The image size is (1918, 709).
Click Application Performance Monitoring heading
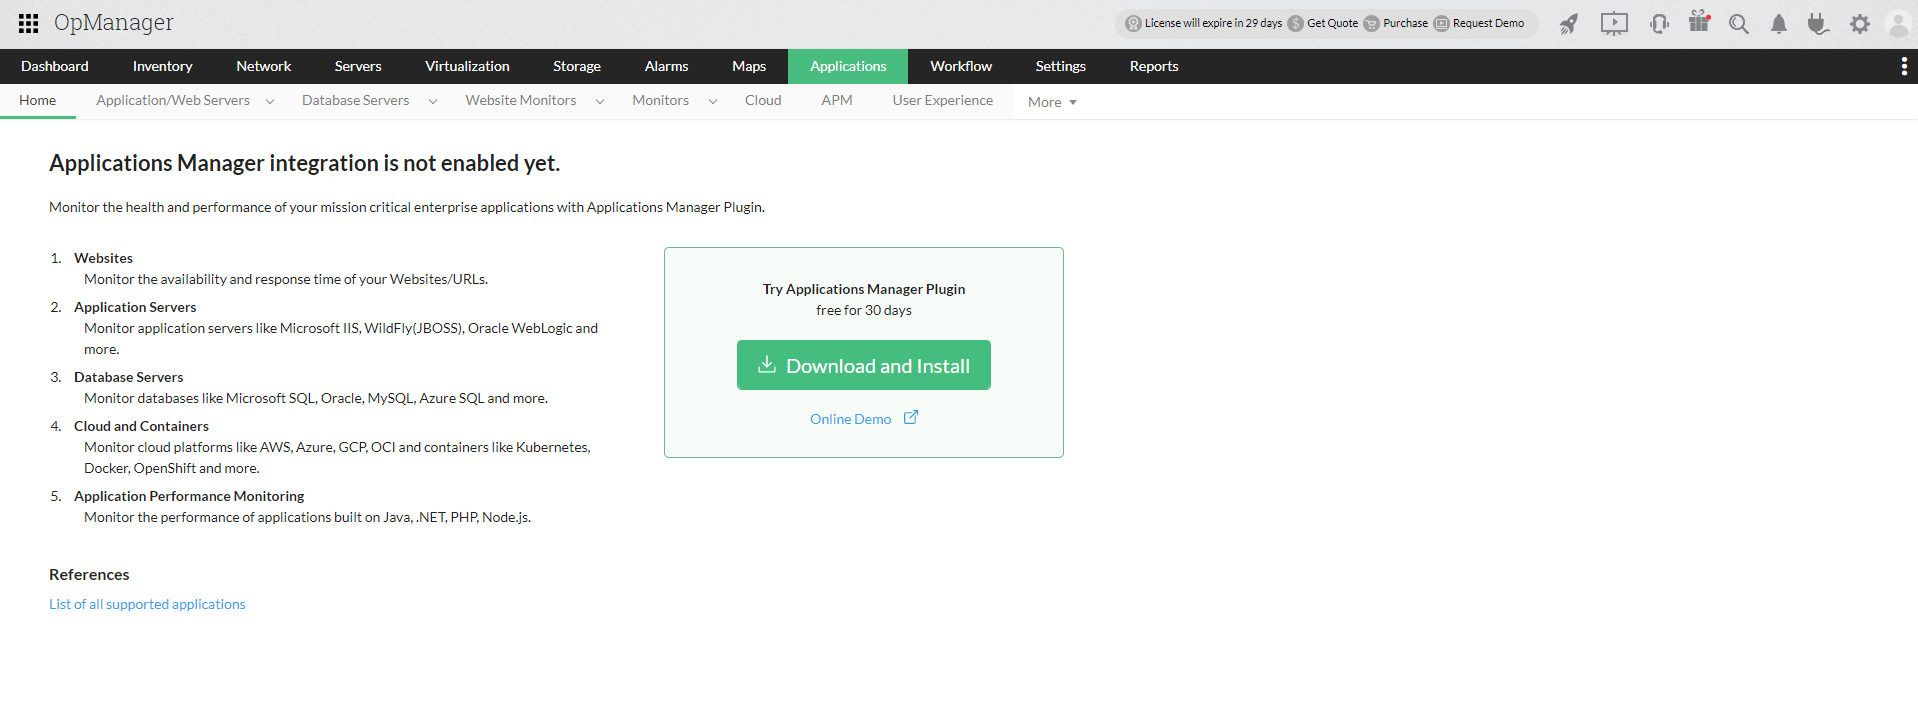189,496
